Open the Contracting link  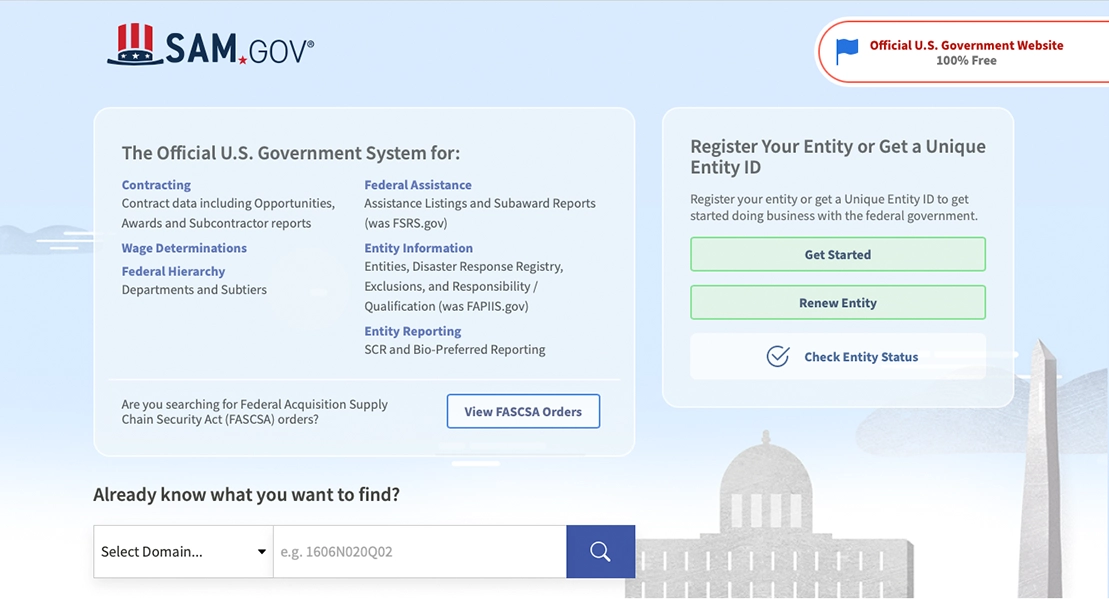pyautogui.click(x=156, y=185)
